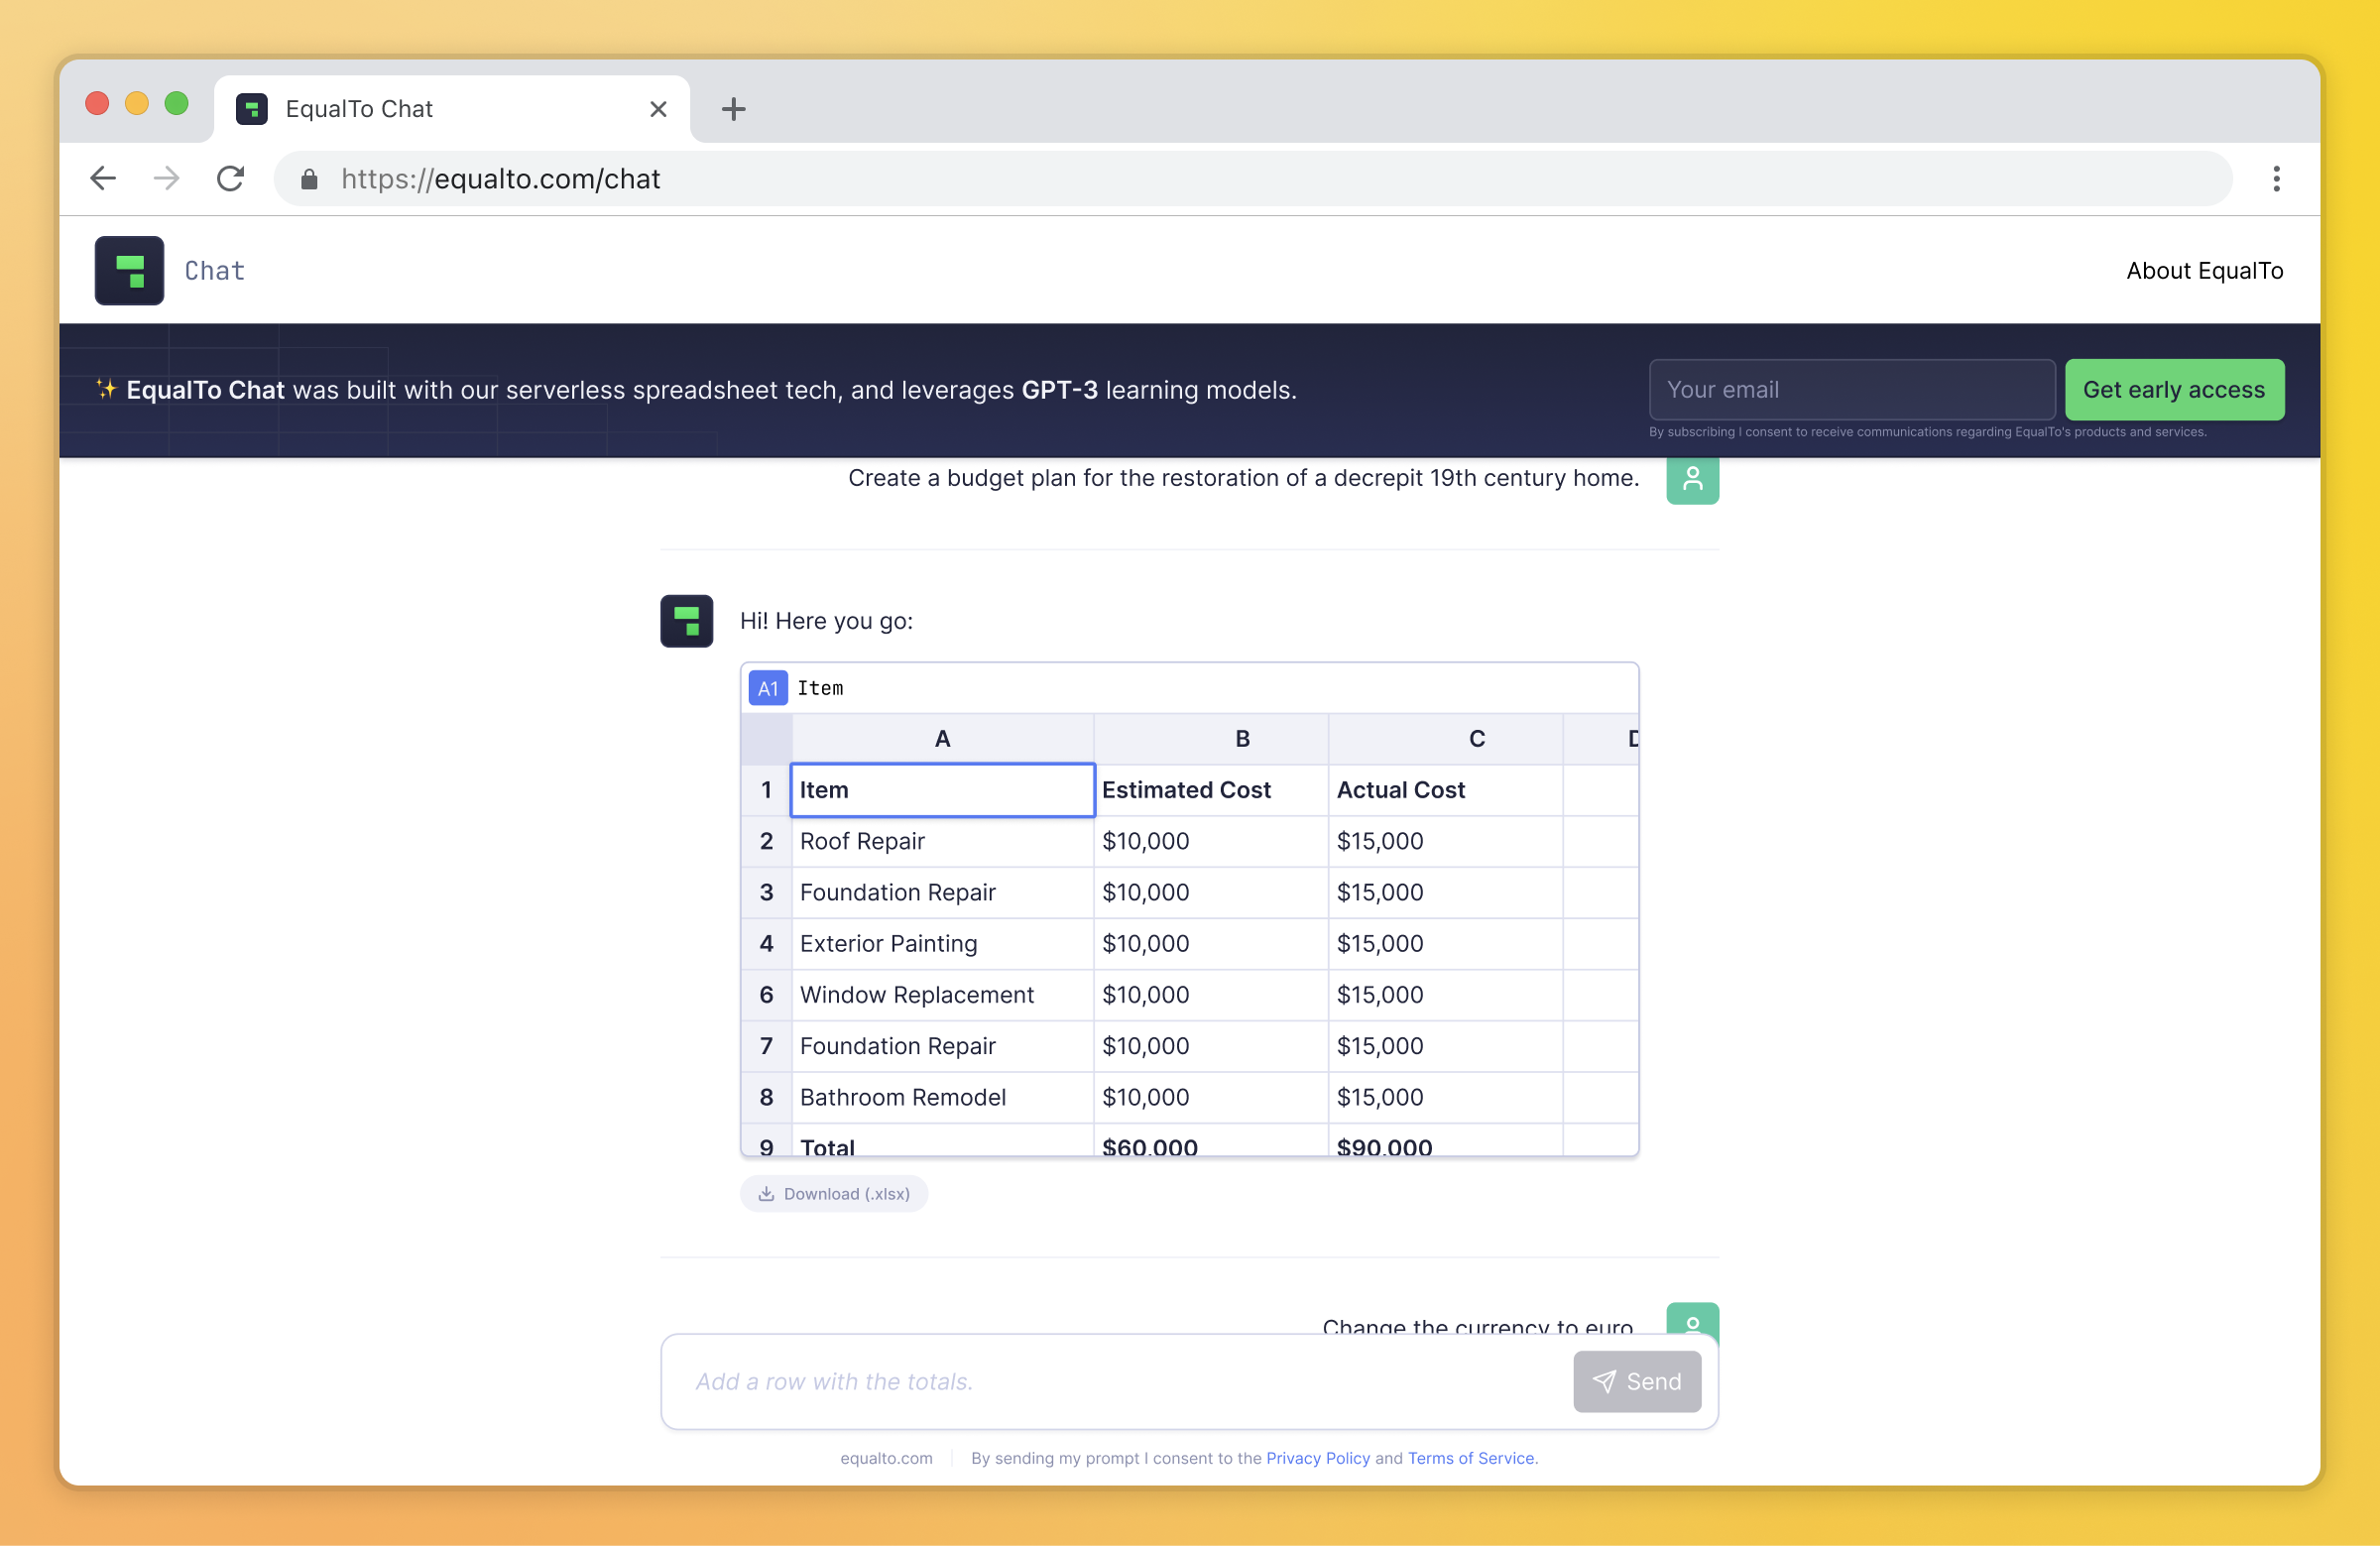This screenshot has width=2380, height=1546.
Task: Open the Privacy Policy link
Action: [1318, 1458]
